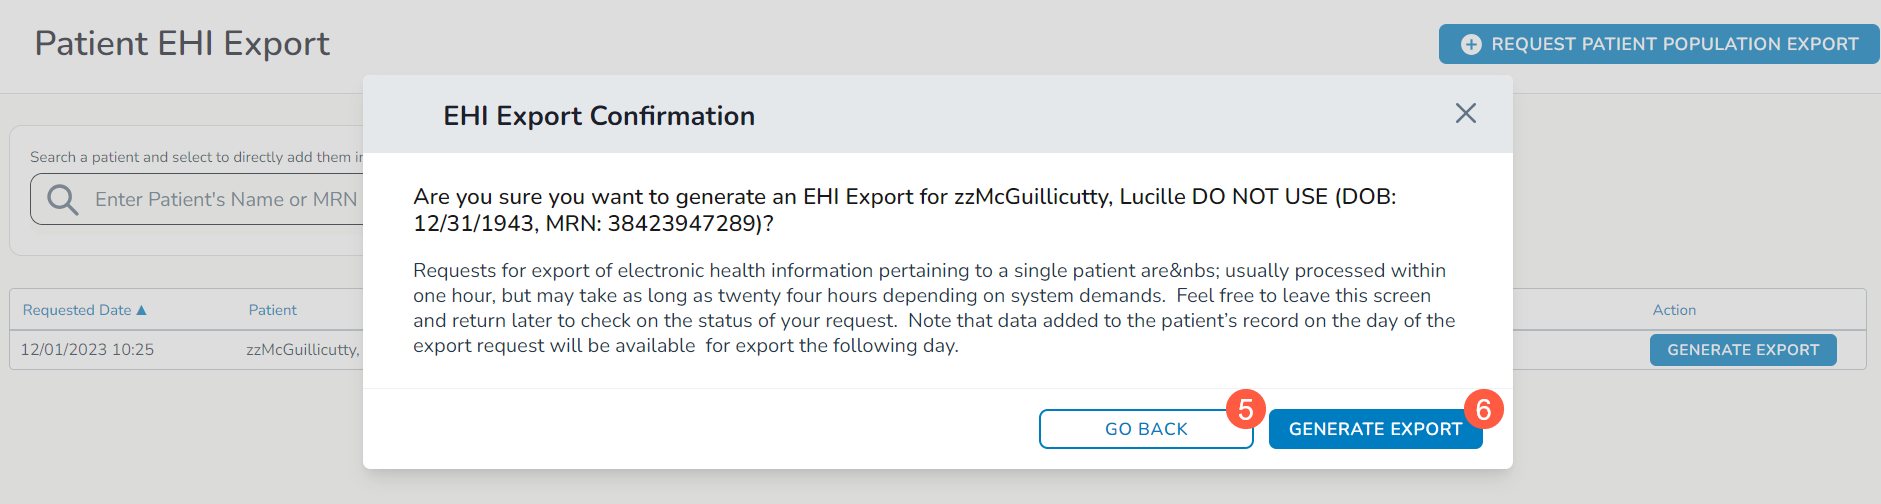Viewport: 1881px width, 504px height.
Task: Click the red step 6 badge
Action: tap(1483, 409)
